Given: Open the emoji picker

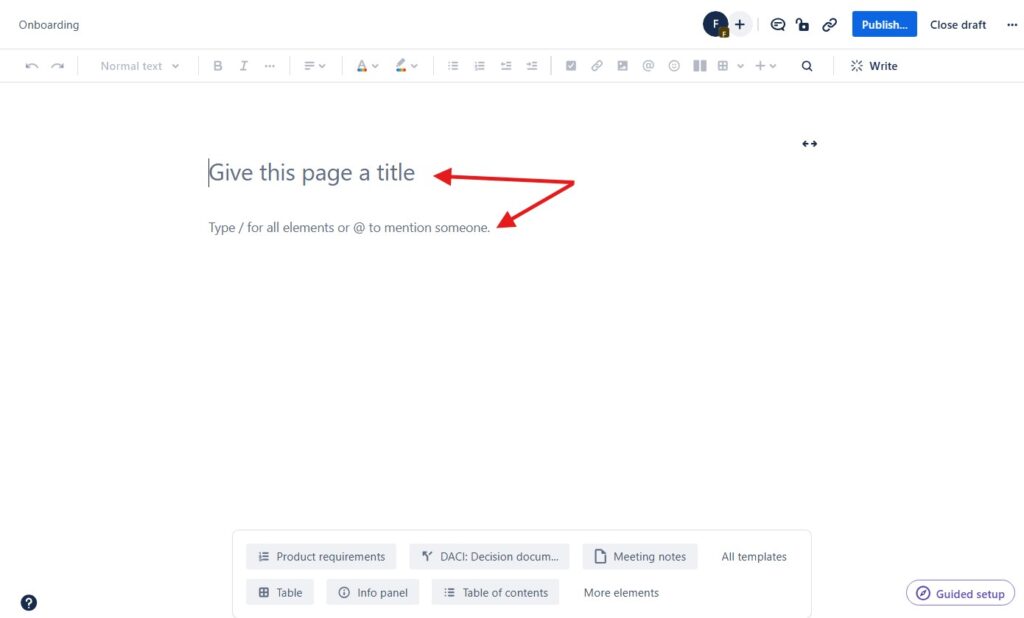Looking at the screenshot, I should 673,65.
